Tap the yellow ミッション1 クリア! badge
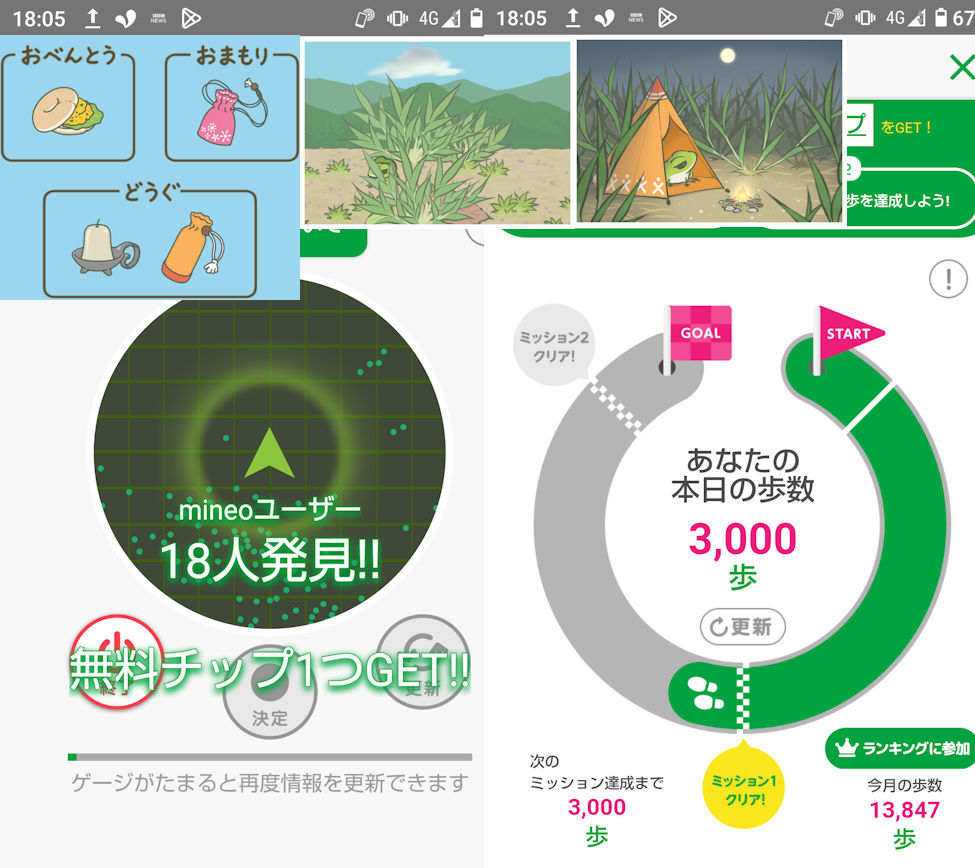 click(x=743, y=787)
